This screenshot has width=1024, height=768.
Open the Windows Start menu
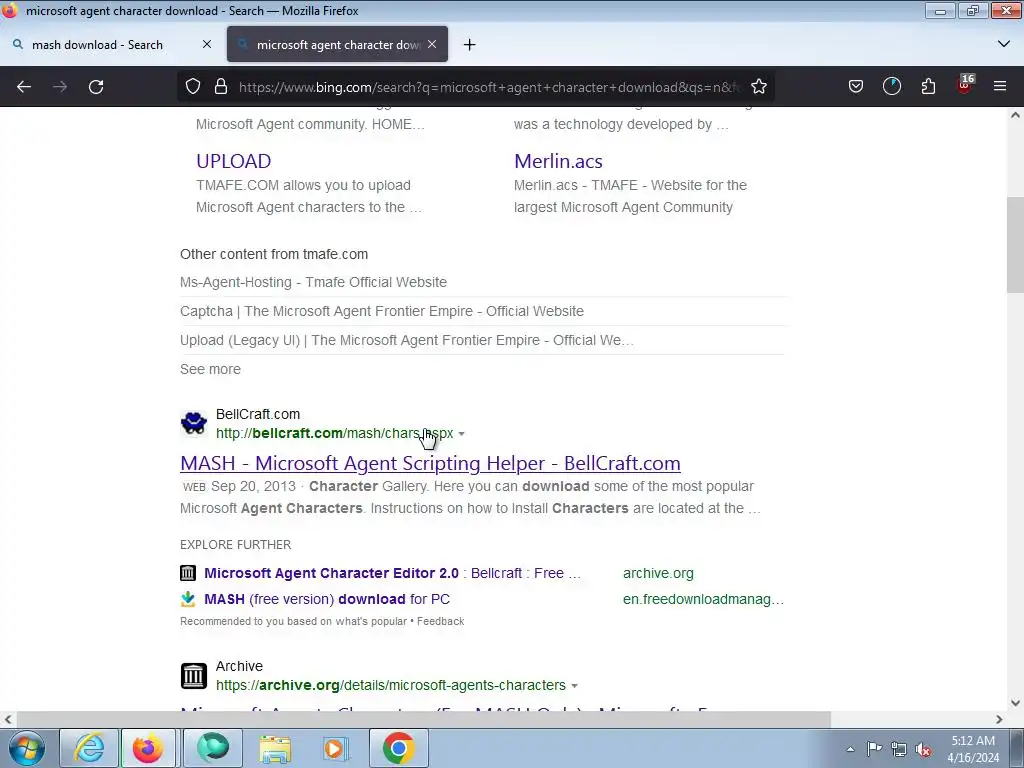point(26,748)
